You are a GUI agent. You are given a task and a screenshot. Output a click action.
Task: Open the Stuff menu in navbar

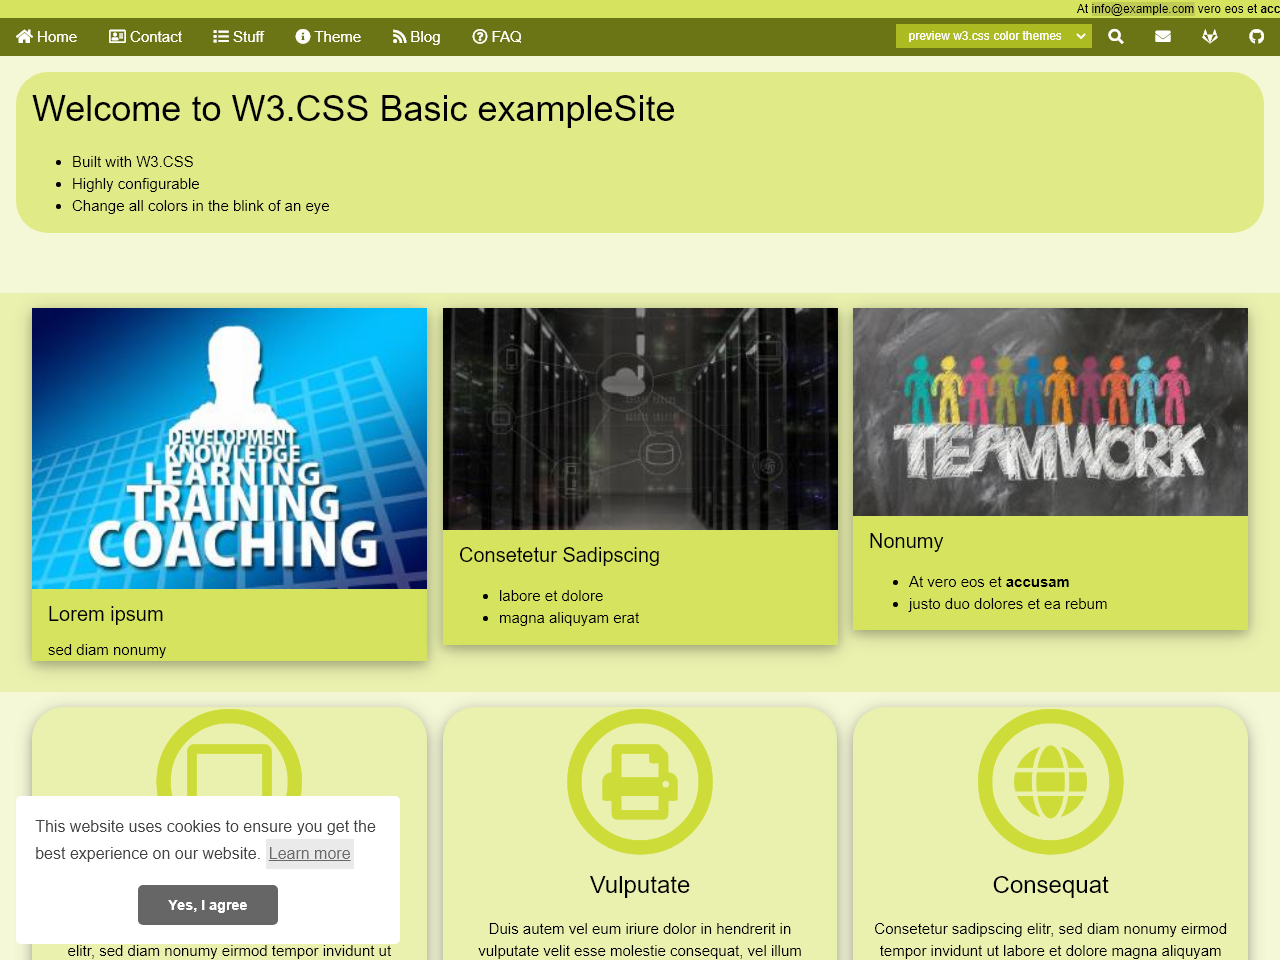tap(238, 37)
